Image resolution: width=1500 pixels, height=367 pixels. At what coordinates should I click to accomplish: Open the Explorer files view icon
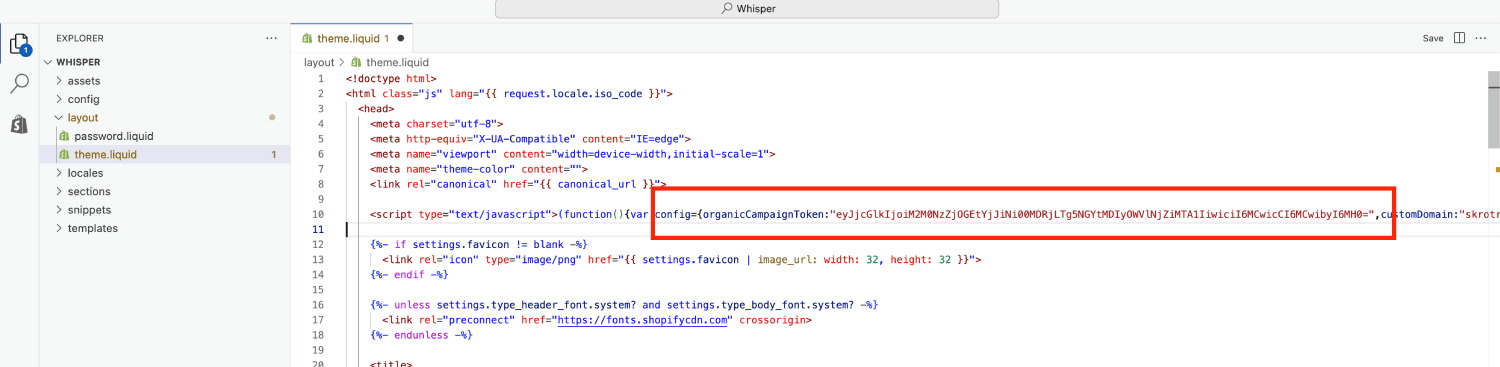tap(19, 44)
